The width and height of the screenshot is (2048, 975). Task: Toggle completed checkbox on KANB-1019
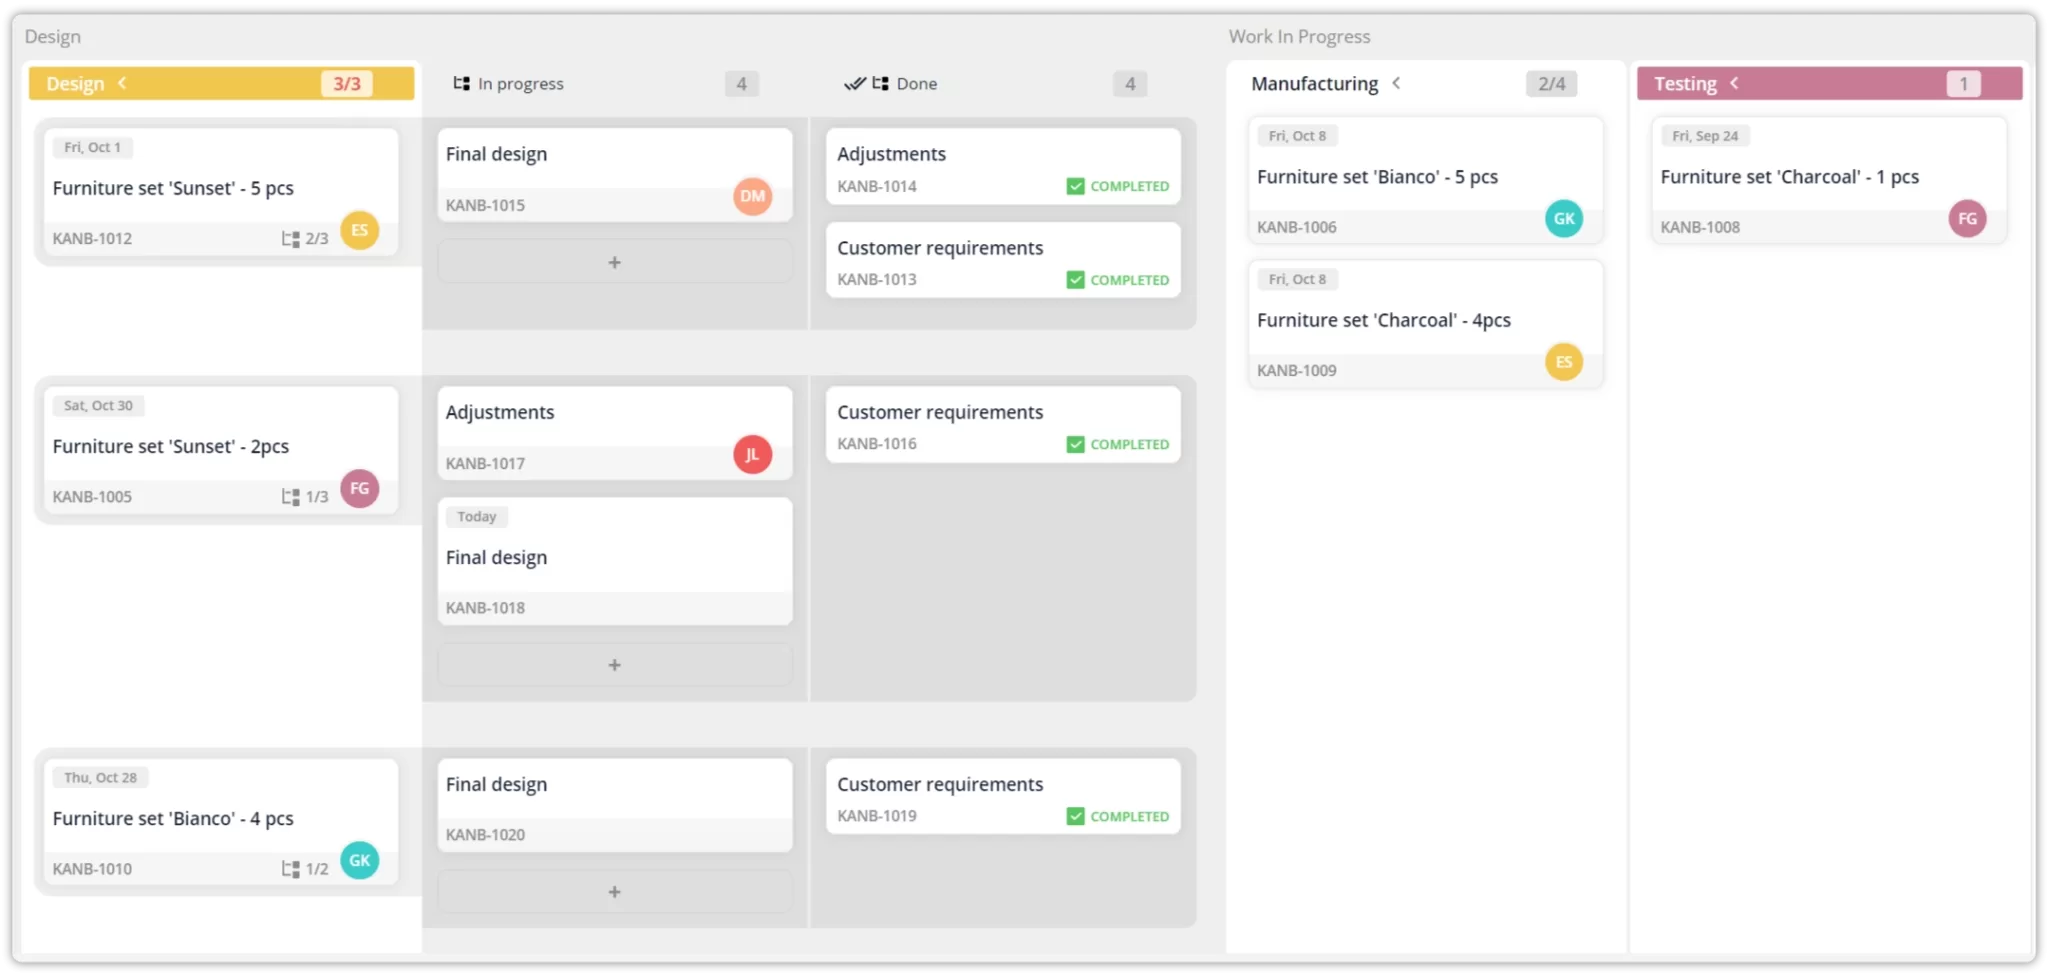point(1075,816)
